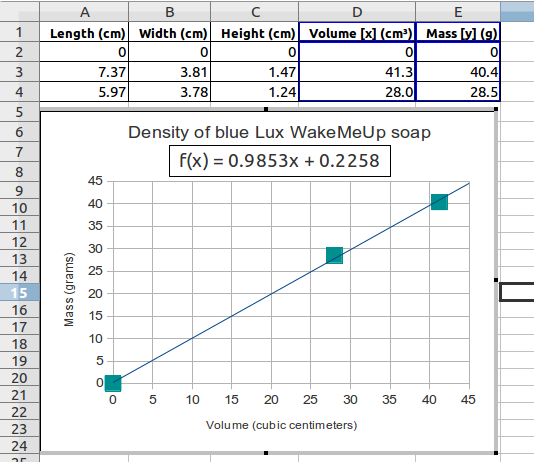Screen dimensions: 534x462
Task: Select row 24 header
Action: coord(19,446)
